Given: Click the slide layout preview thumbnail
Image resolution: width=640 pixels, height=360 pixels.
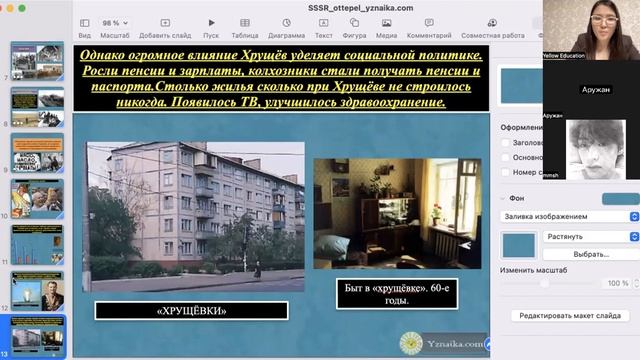Looking at the screenshot, I should (522, 86).
